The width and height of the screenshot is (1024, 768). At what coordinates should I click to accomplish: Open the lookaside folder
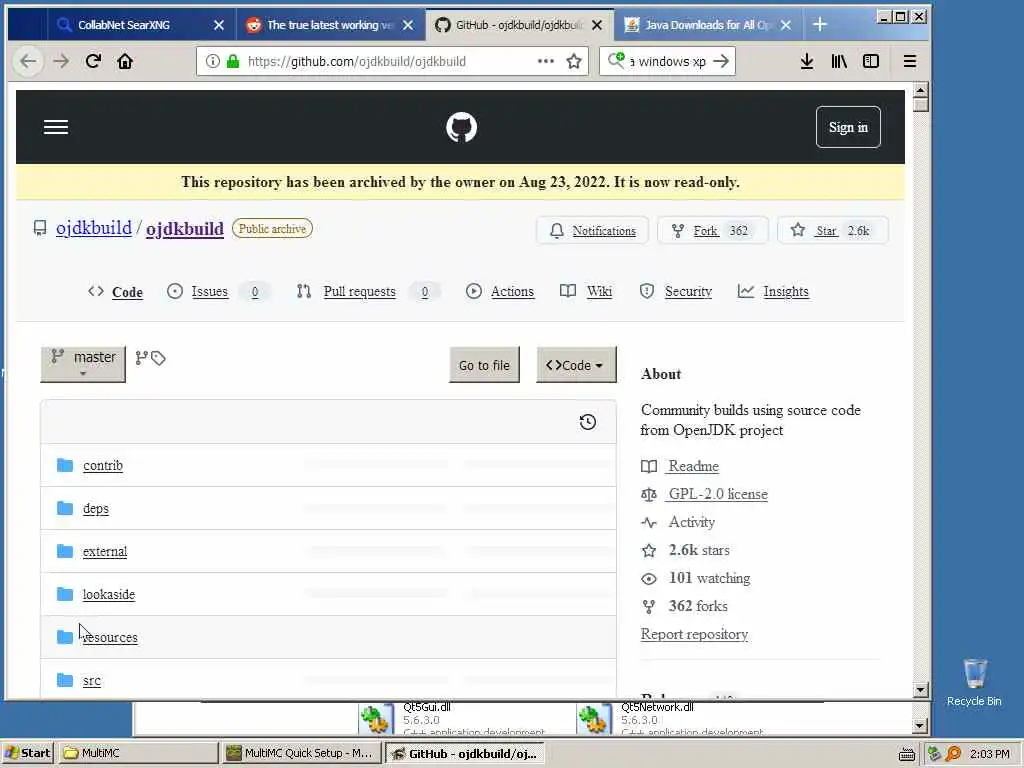click(109, 594)
